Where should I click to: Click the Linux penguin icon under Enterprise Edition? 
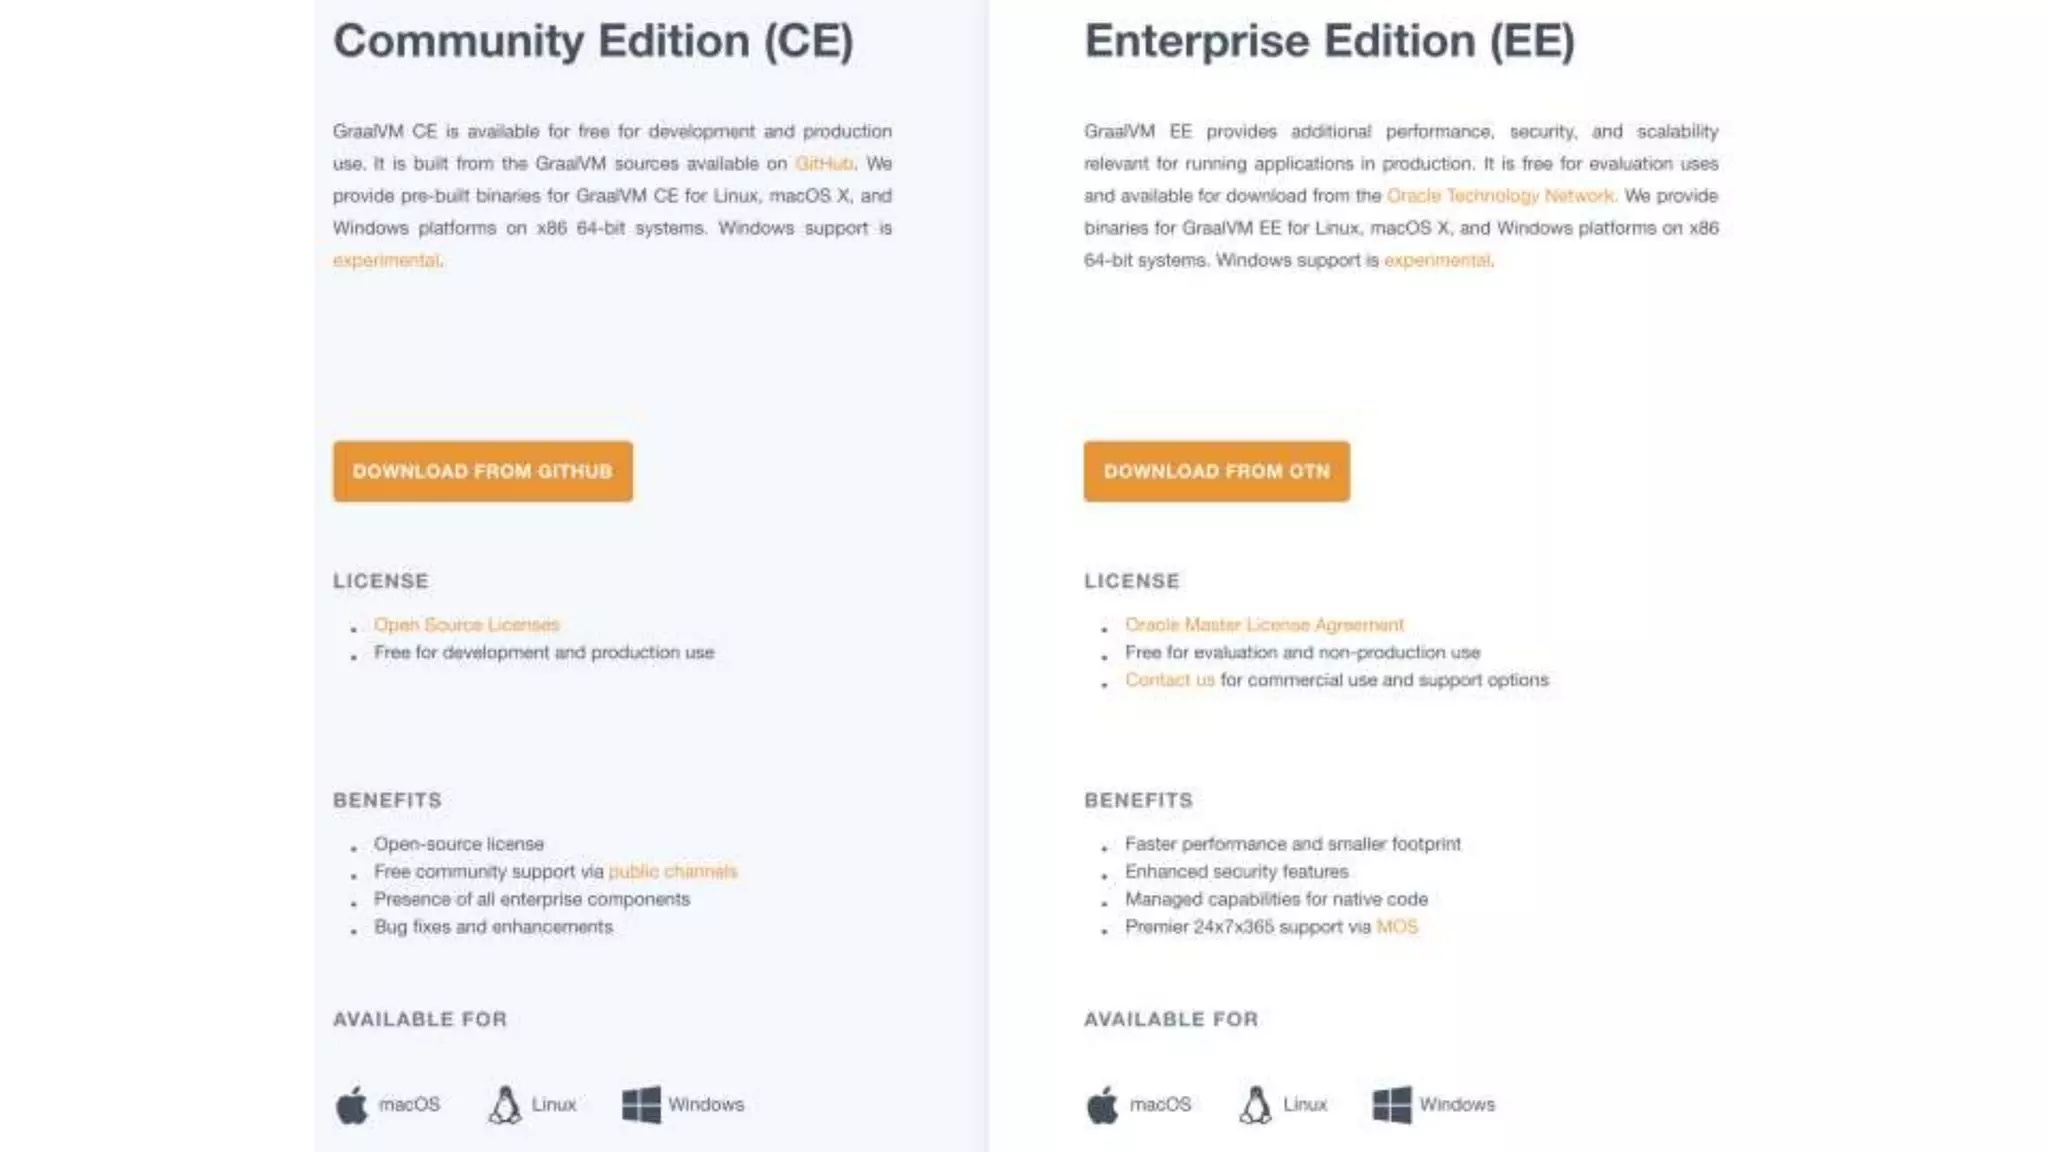pyautogui.click(x=1255, y=1105)
